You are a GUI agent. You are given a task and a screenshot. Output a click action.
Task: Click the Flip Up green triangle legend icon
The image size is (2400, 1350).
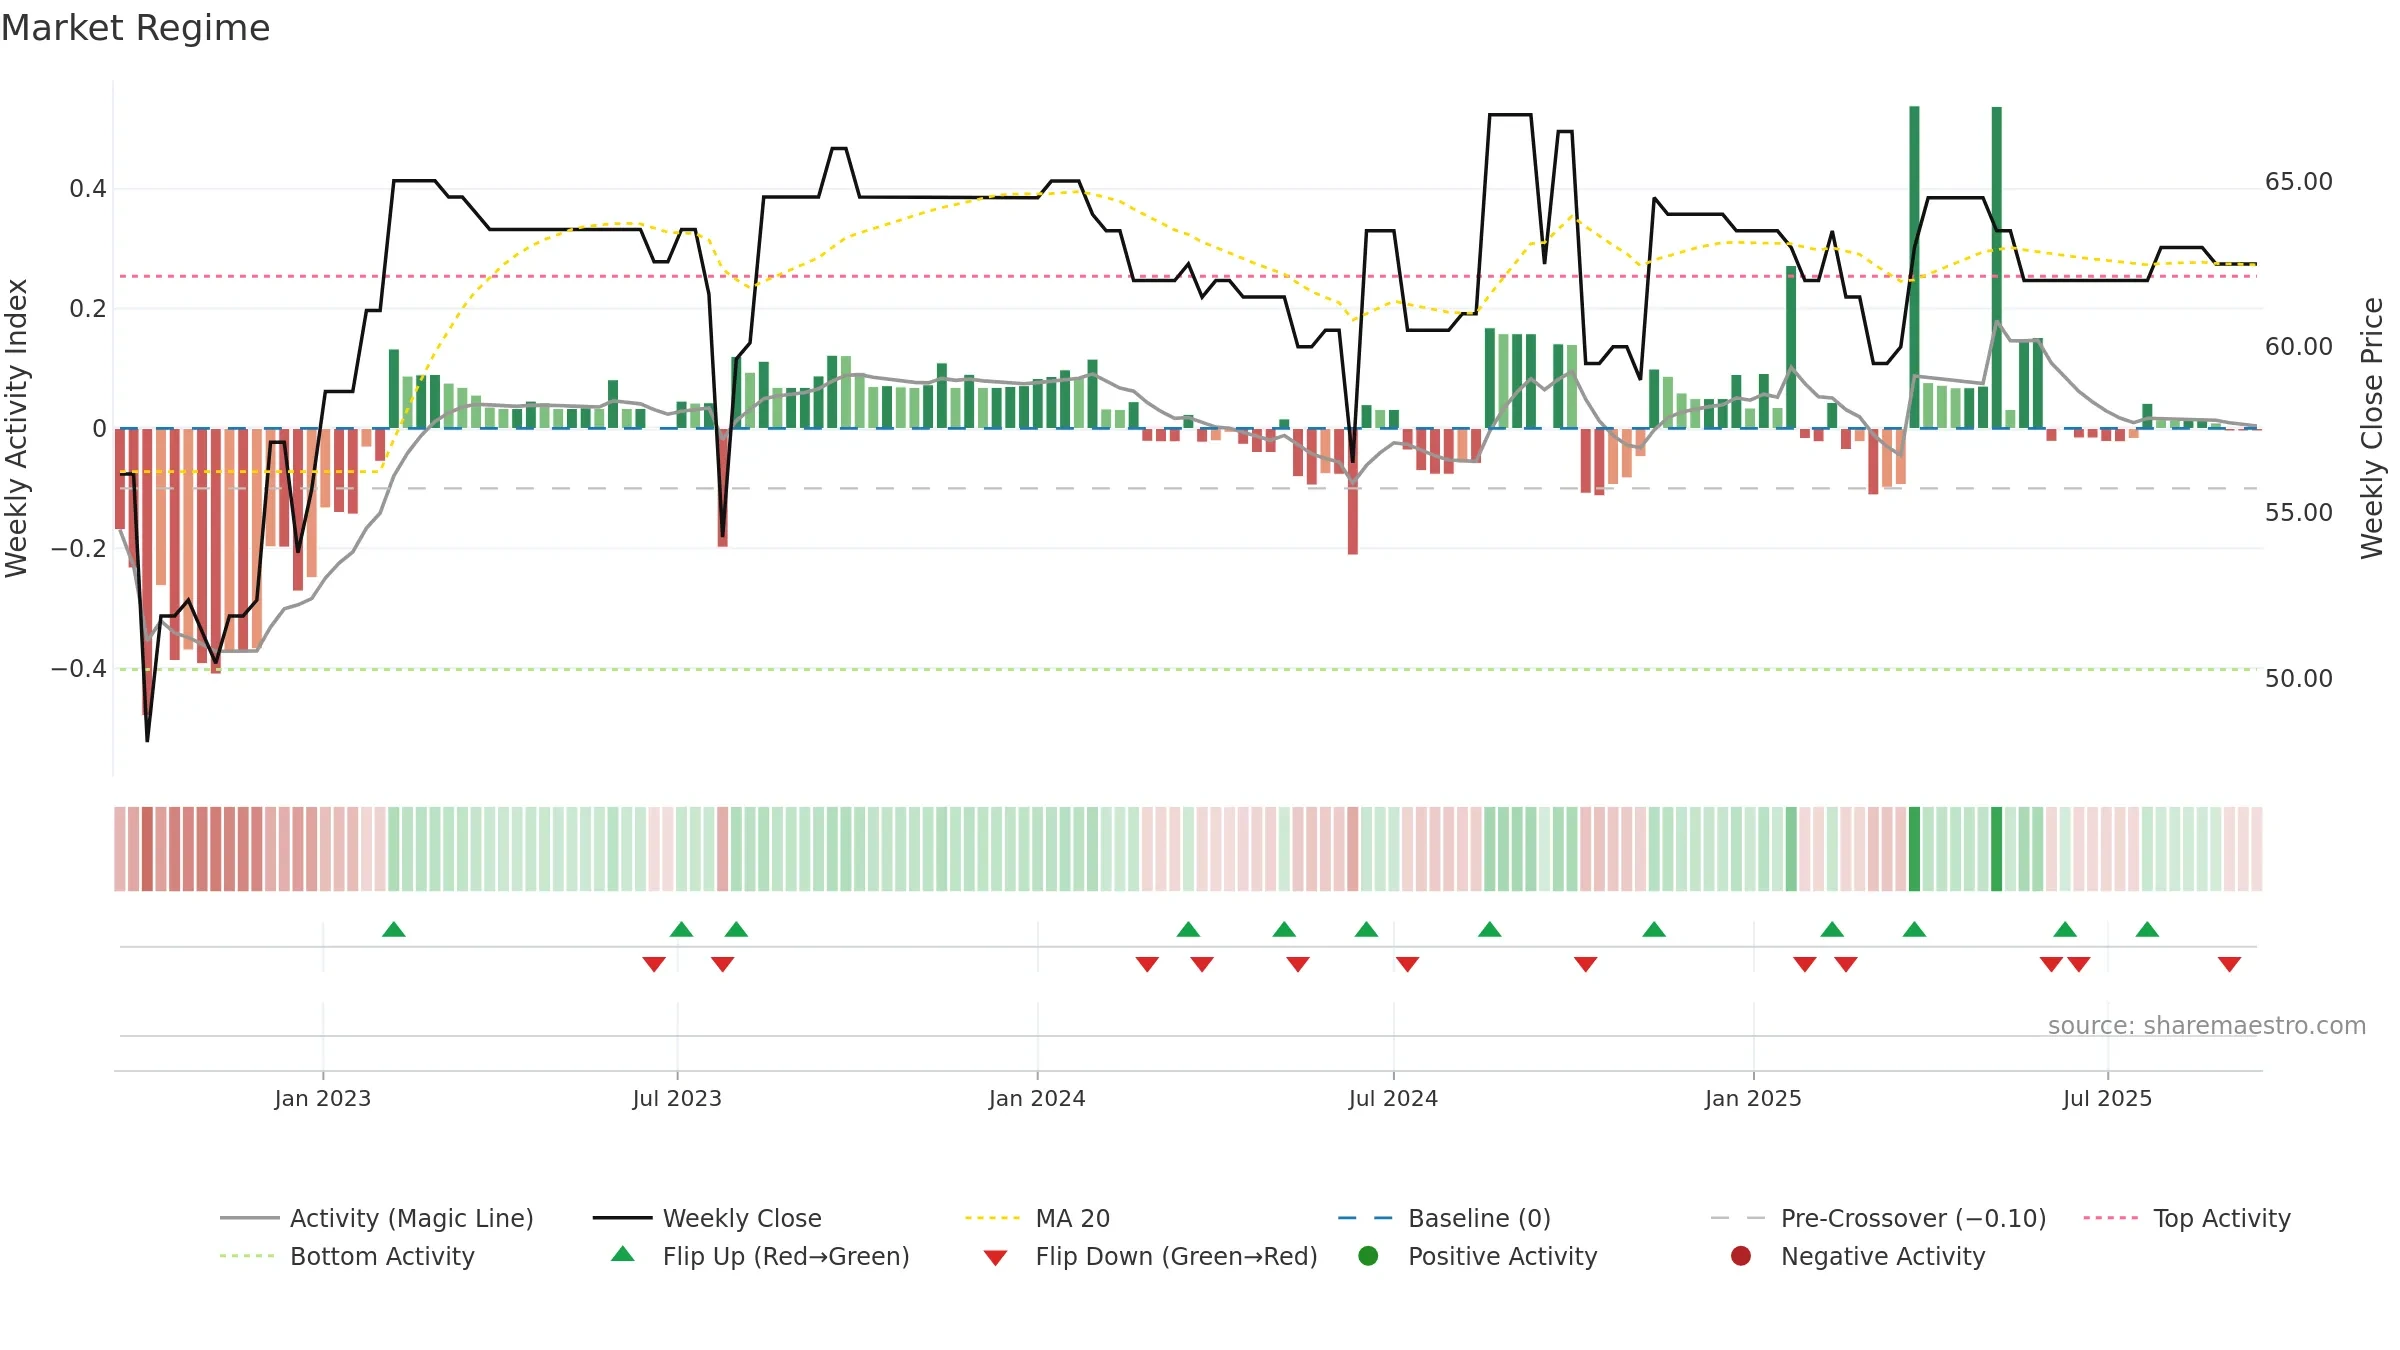tap(623, 1254)
